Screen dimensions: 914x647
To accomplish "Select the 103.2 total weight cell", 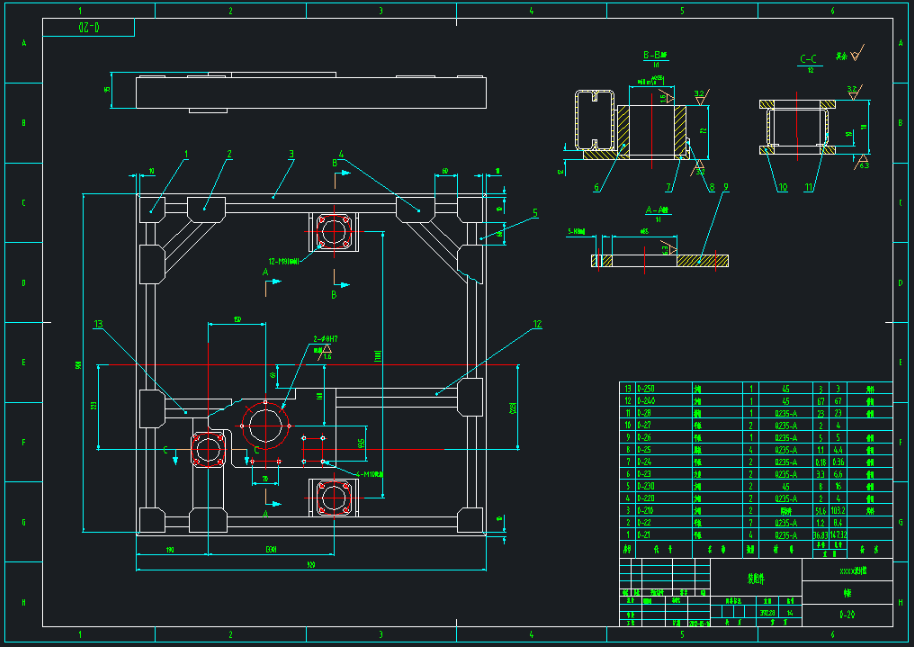I will 838,511.
